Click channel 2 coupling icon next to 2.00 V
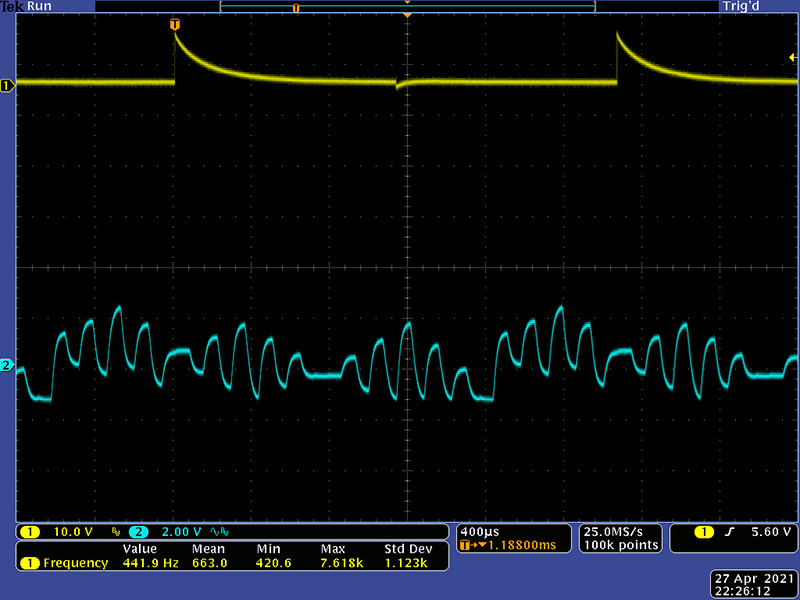This screenshot has width=800, height=600. click(218, 531)
